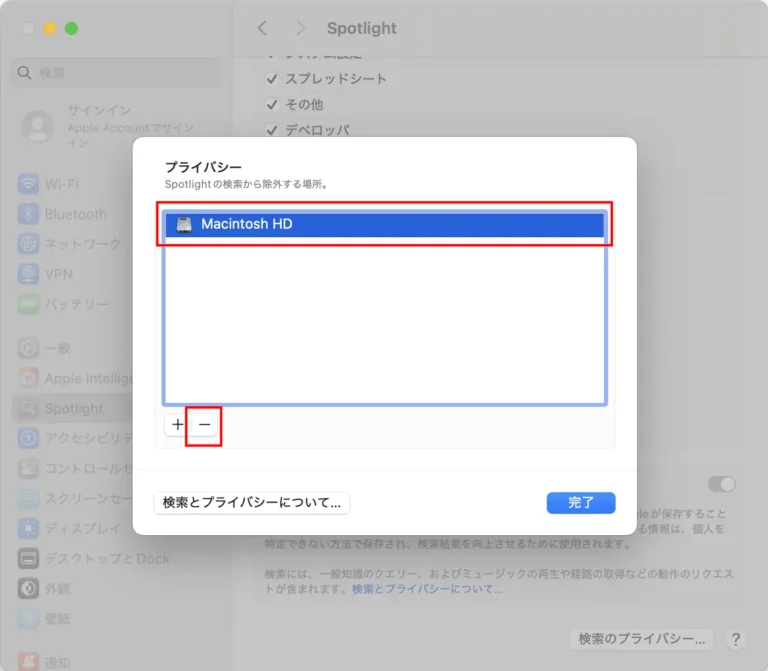Click the 壁紙 wallpaper icon
768x671 pixels.
(x=28, y=618)
